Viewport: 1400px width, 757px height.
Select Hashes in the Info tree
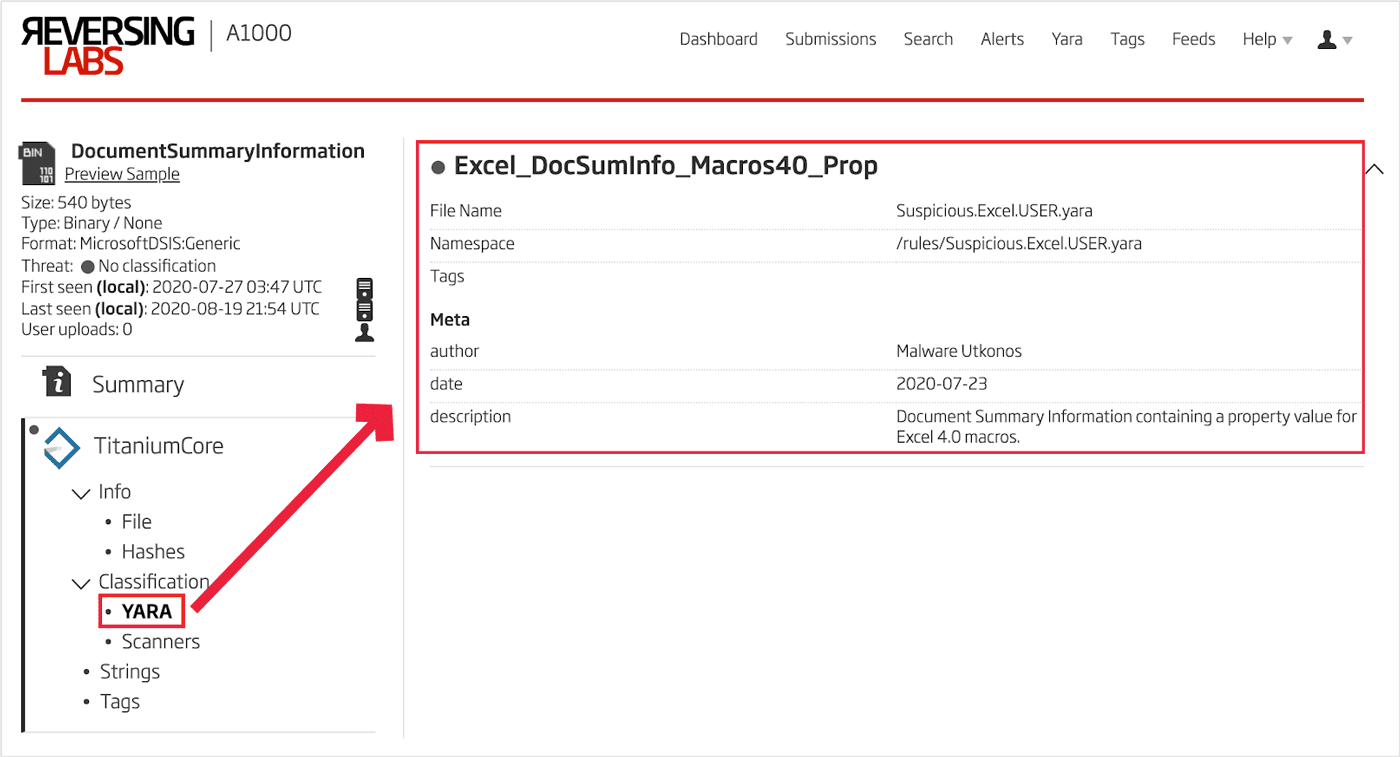153,551
